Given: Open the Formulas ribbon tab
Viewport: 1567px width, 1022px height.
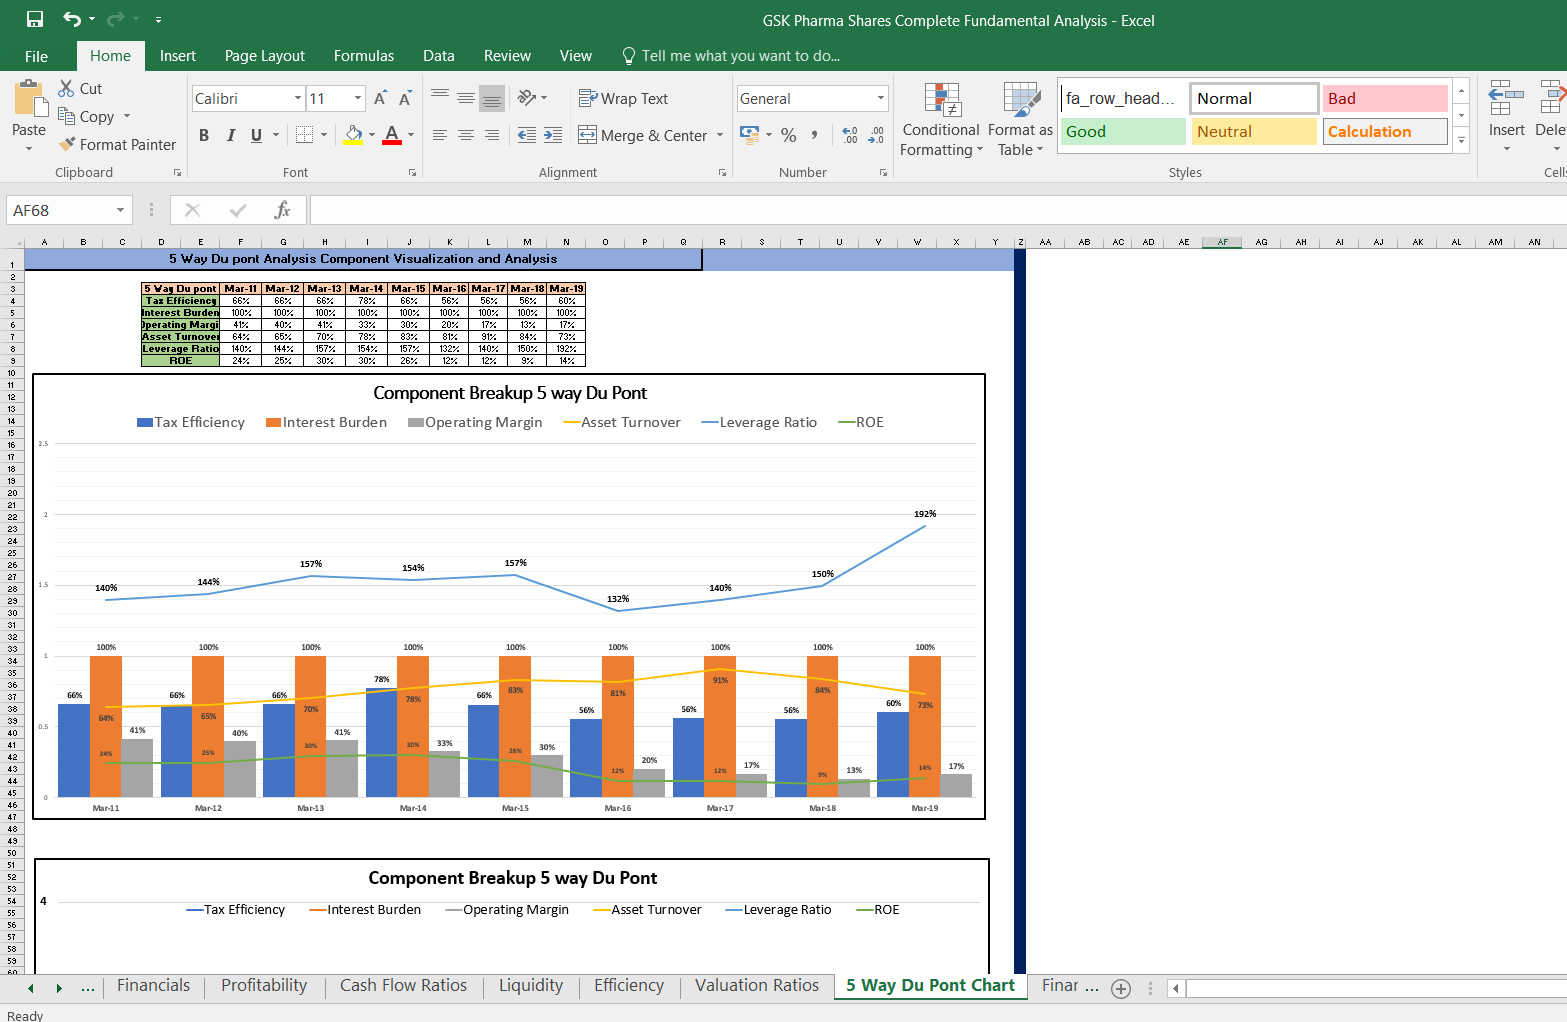Looking at the screenshot, I should (x=364, y=56).
